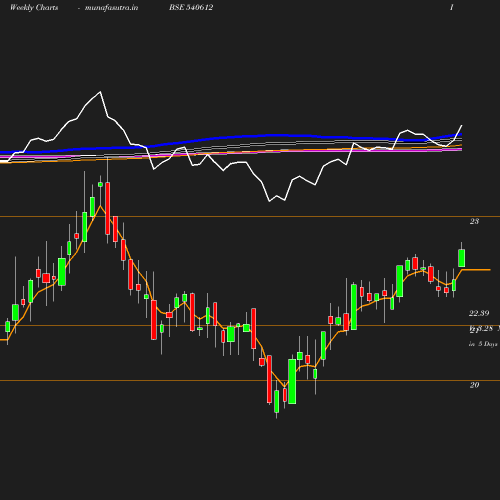Click the "Weekly Charts" title text
This screenshot has height=500, width=500.
pyautogui.click(x=34, y=8)
